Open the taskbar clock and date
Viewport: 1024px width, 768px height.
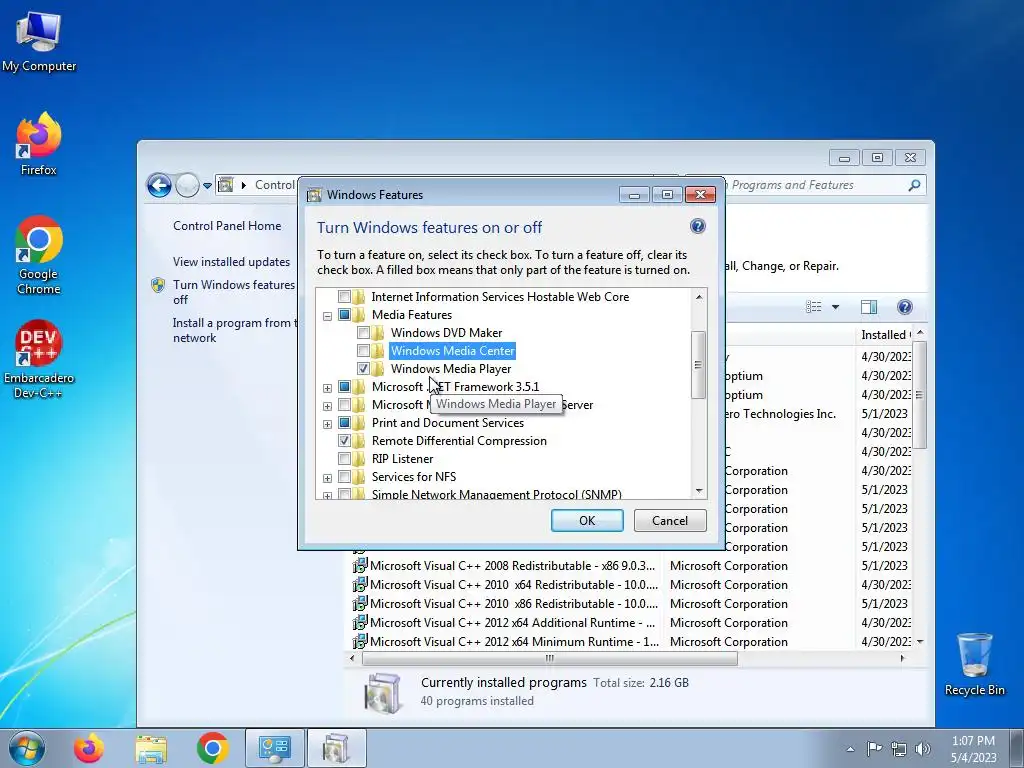coord(973,749)
